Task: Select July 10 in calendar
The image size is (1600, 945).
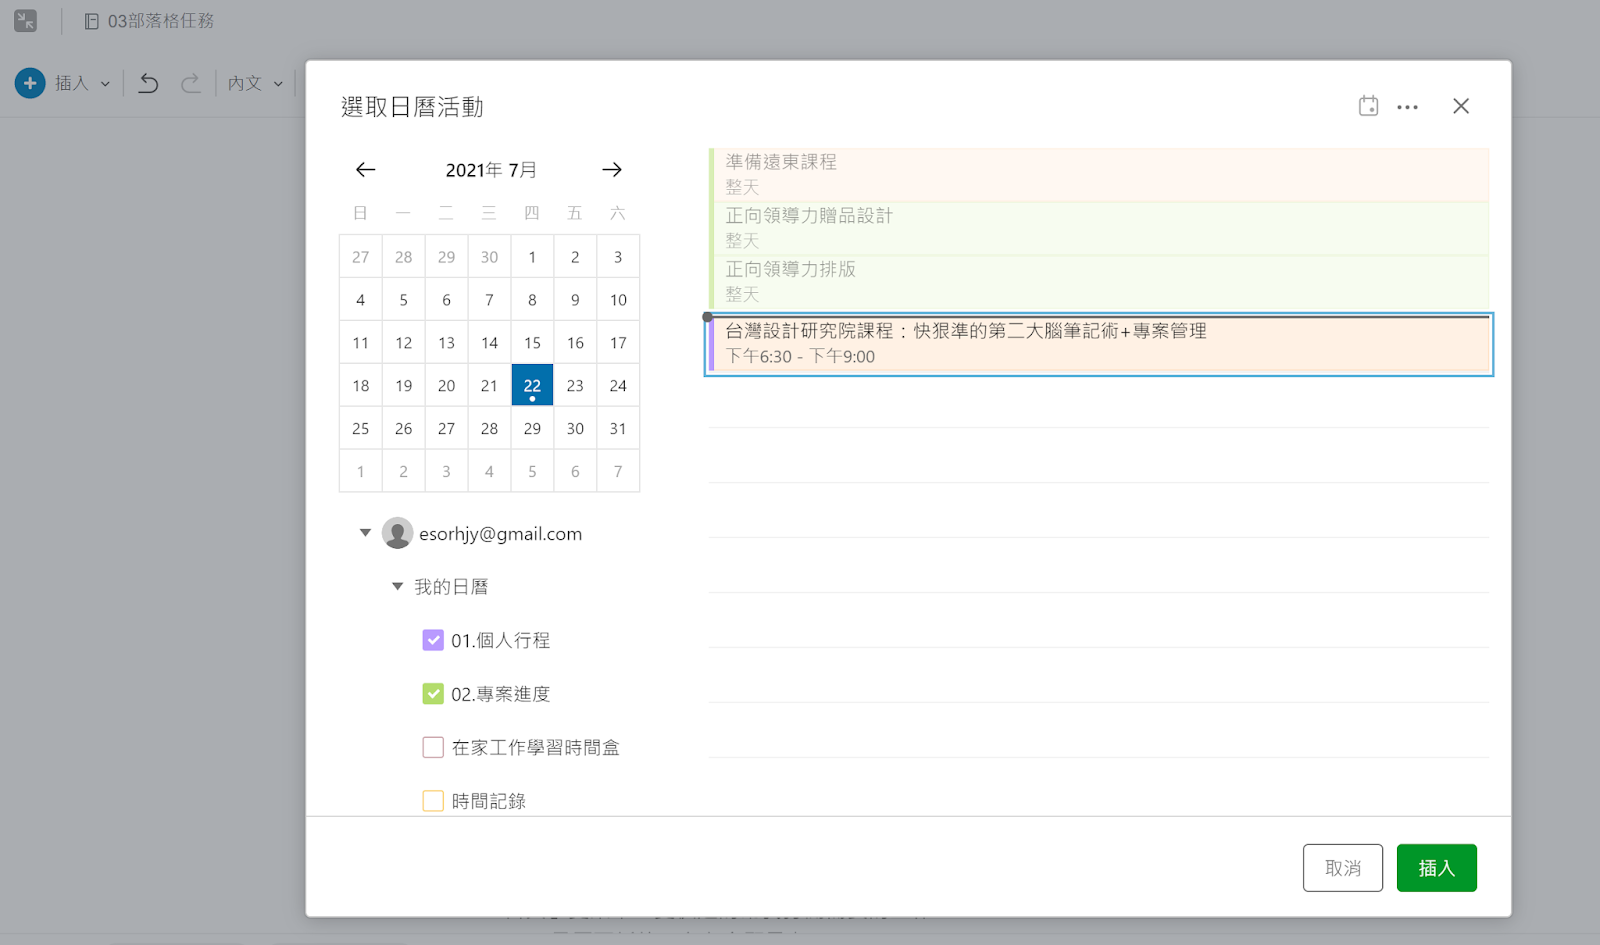Action: tap(618, 300)
